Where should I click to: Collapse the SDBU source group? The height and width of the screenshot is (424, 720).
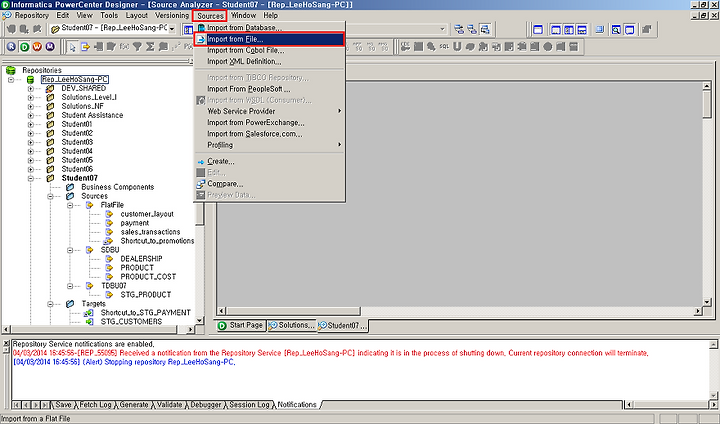click(x=70, y=250)
